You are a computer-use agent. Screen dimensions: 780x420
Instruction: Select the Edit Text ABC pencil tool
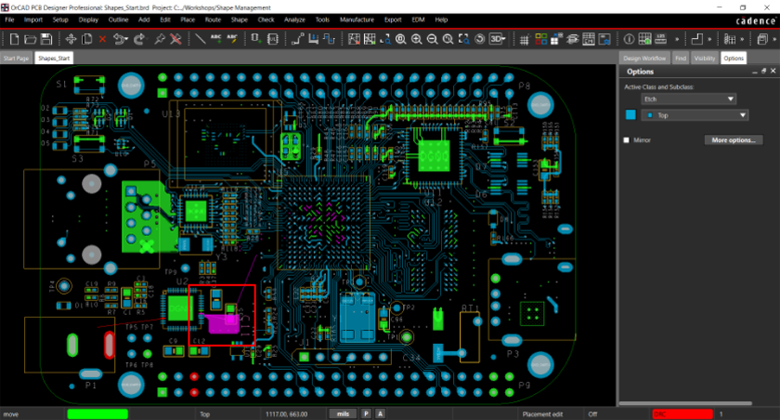pos(232,39)
